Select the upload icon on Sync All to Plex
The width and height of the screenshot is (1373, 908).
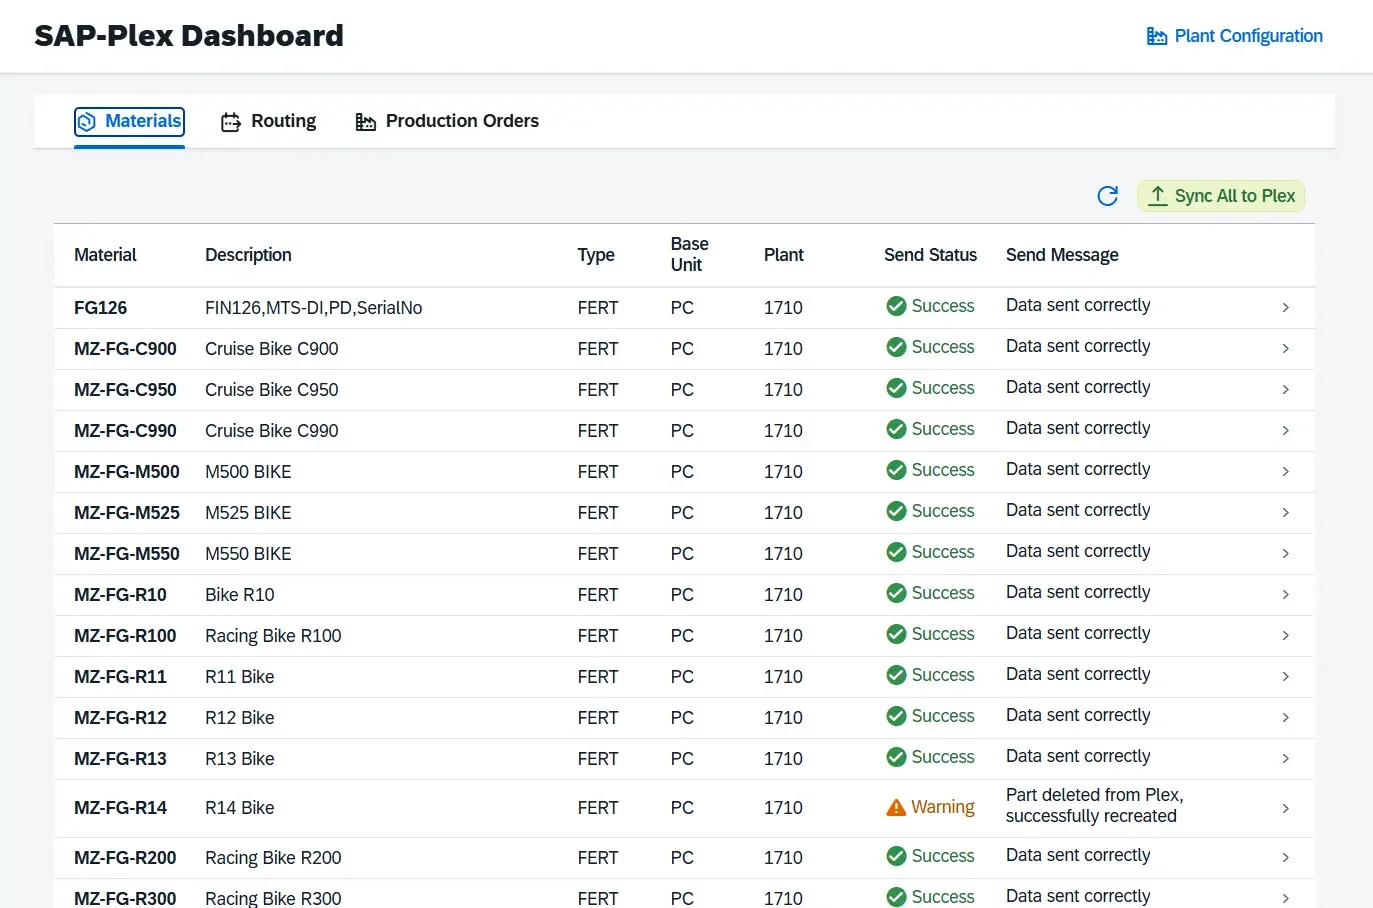[1159, 196]
